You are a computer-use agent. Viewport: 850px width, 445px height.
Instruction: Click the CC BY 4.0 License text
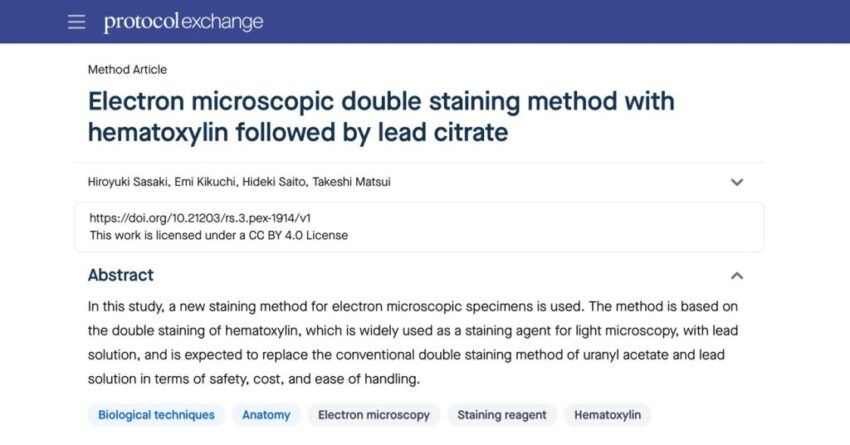click(x=298, y=235)
